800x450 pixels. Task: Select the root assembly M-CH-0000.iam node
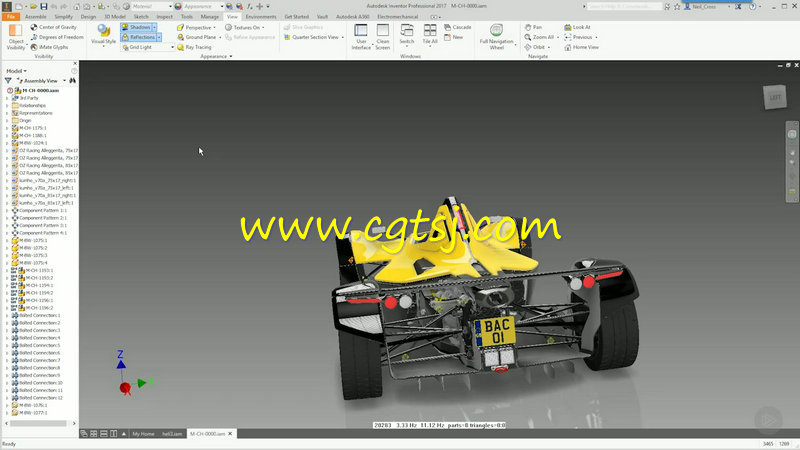(x=40, y=90)
